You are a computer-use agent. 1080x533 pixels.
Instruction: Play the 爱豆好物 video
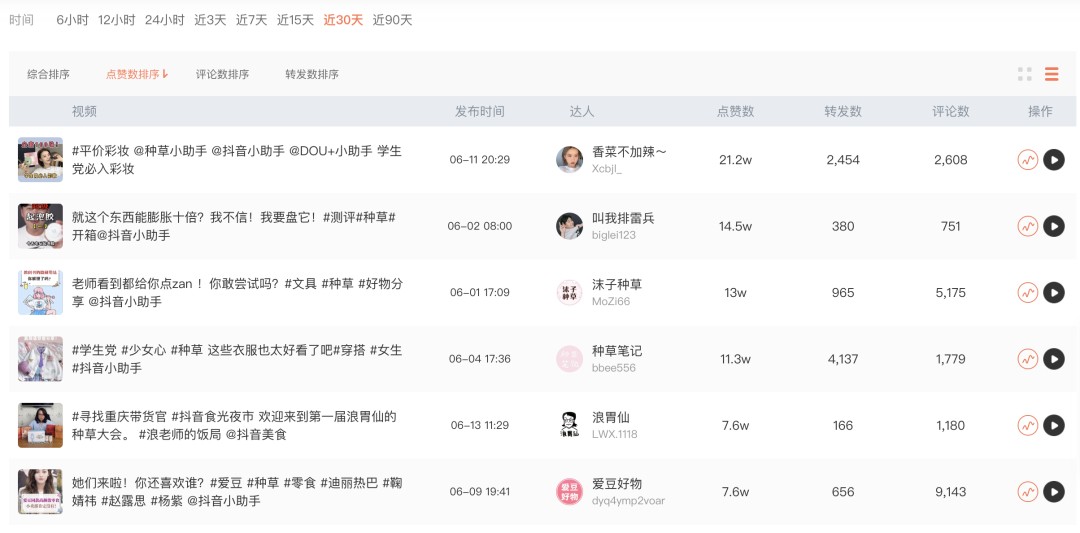pyautogui.click(x=1054, y=492)
